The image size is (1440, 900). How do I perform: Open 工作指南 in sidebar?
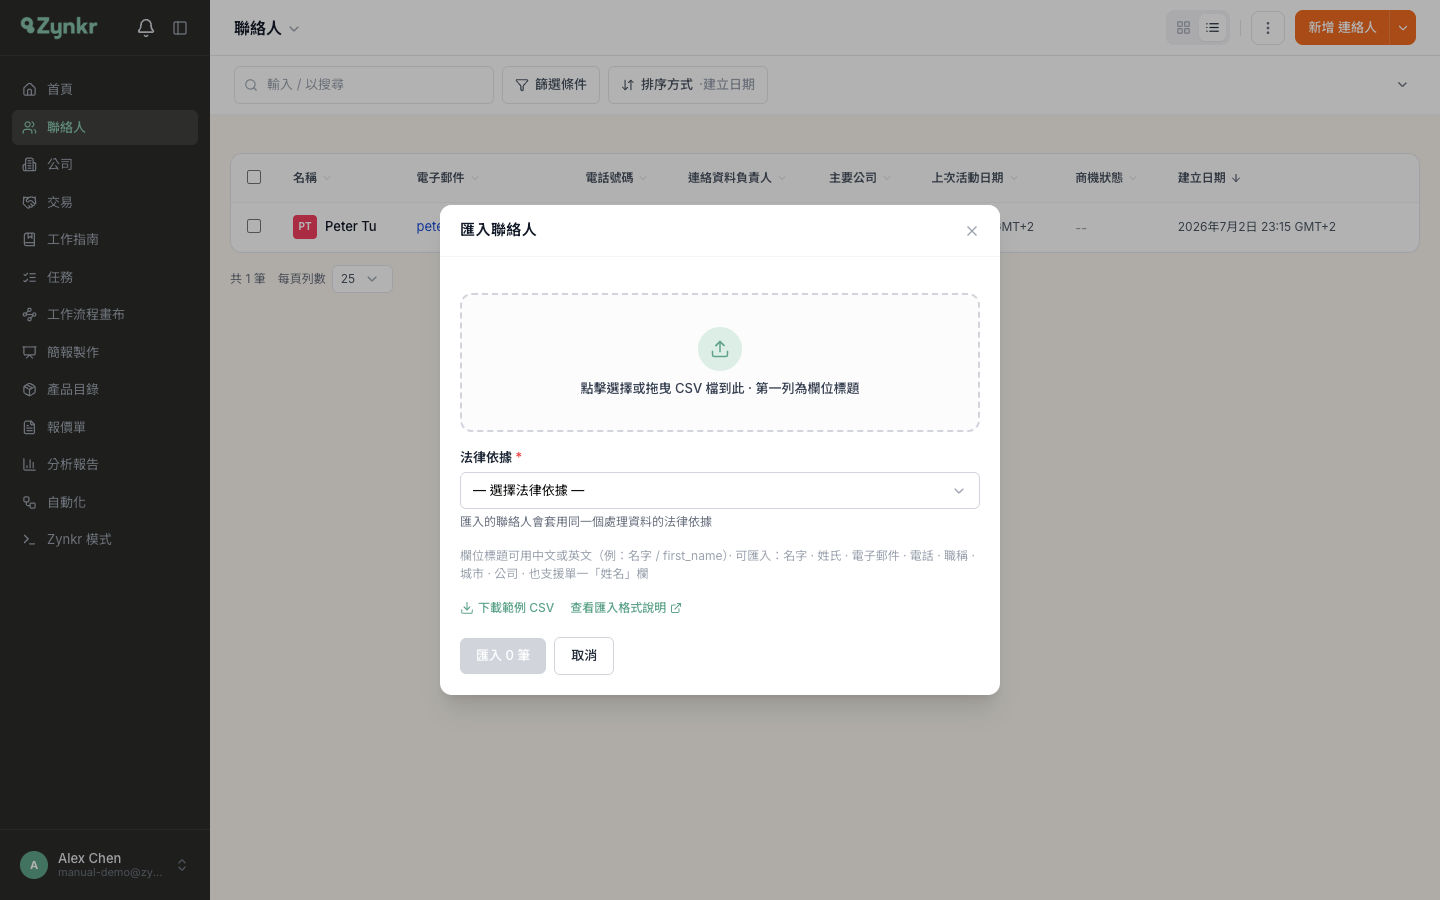click(105, 239)
